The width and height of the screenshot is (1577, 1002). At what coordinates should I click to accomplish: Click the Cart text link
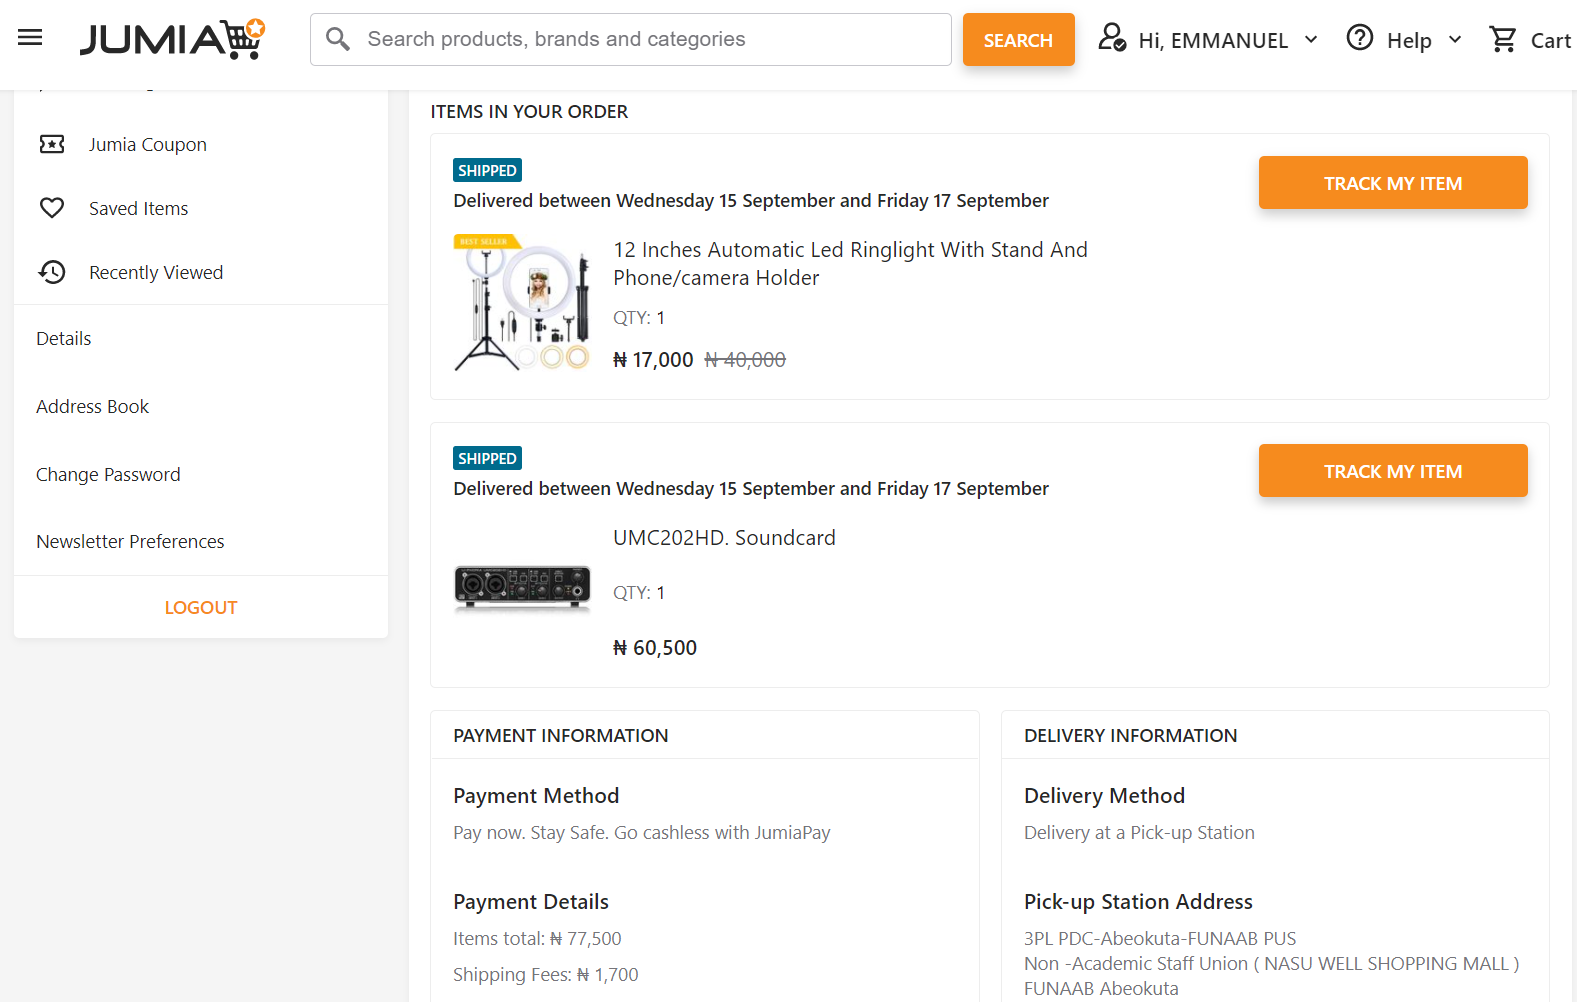pos(1550,41)
